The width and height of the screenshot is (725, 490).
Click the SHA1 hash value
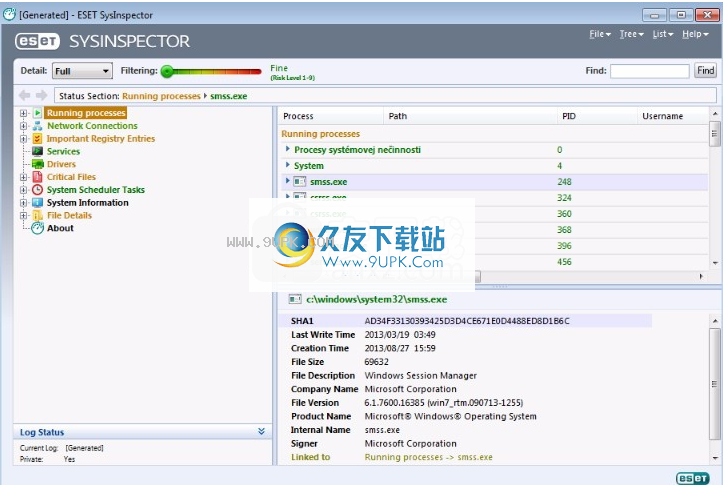point(467,321)
